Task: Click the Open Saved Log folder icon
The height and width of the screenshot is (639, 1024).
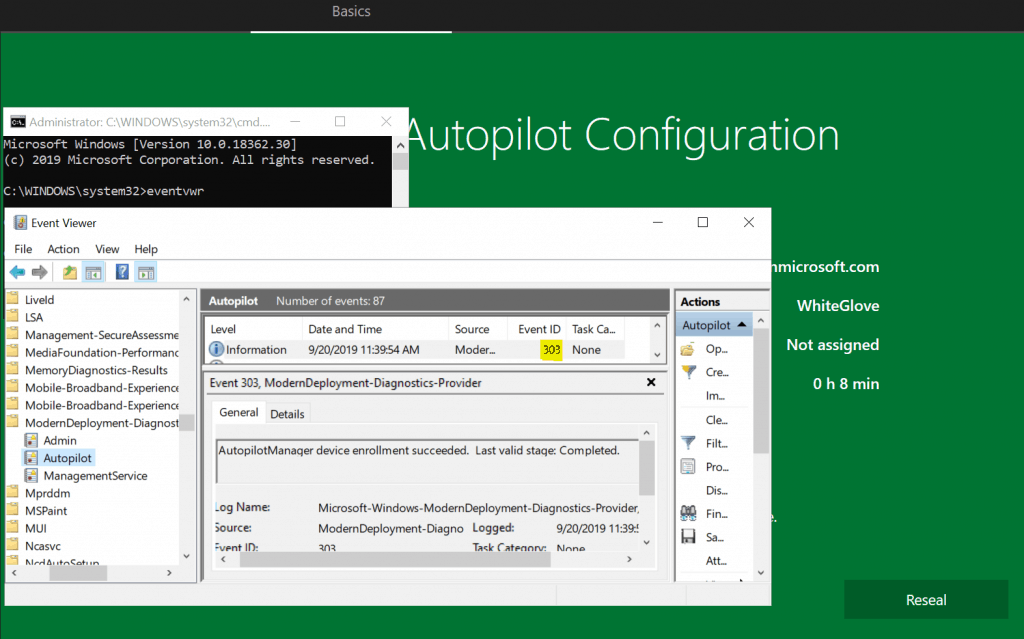Action: click(x=688, y=350)
